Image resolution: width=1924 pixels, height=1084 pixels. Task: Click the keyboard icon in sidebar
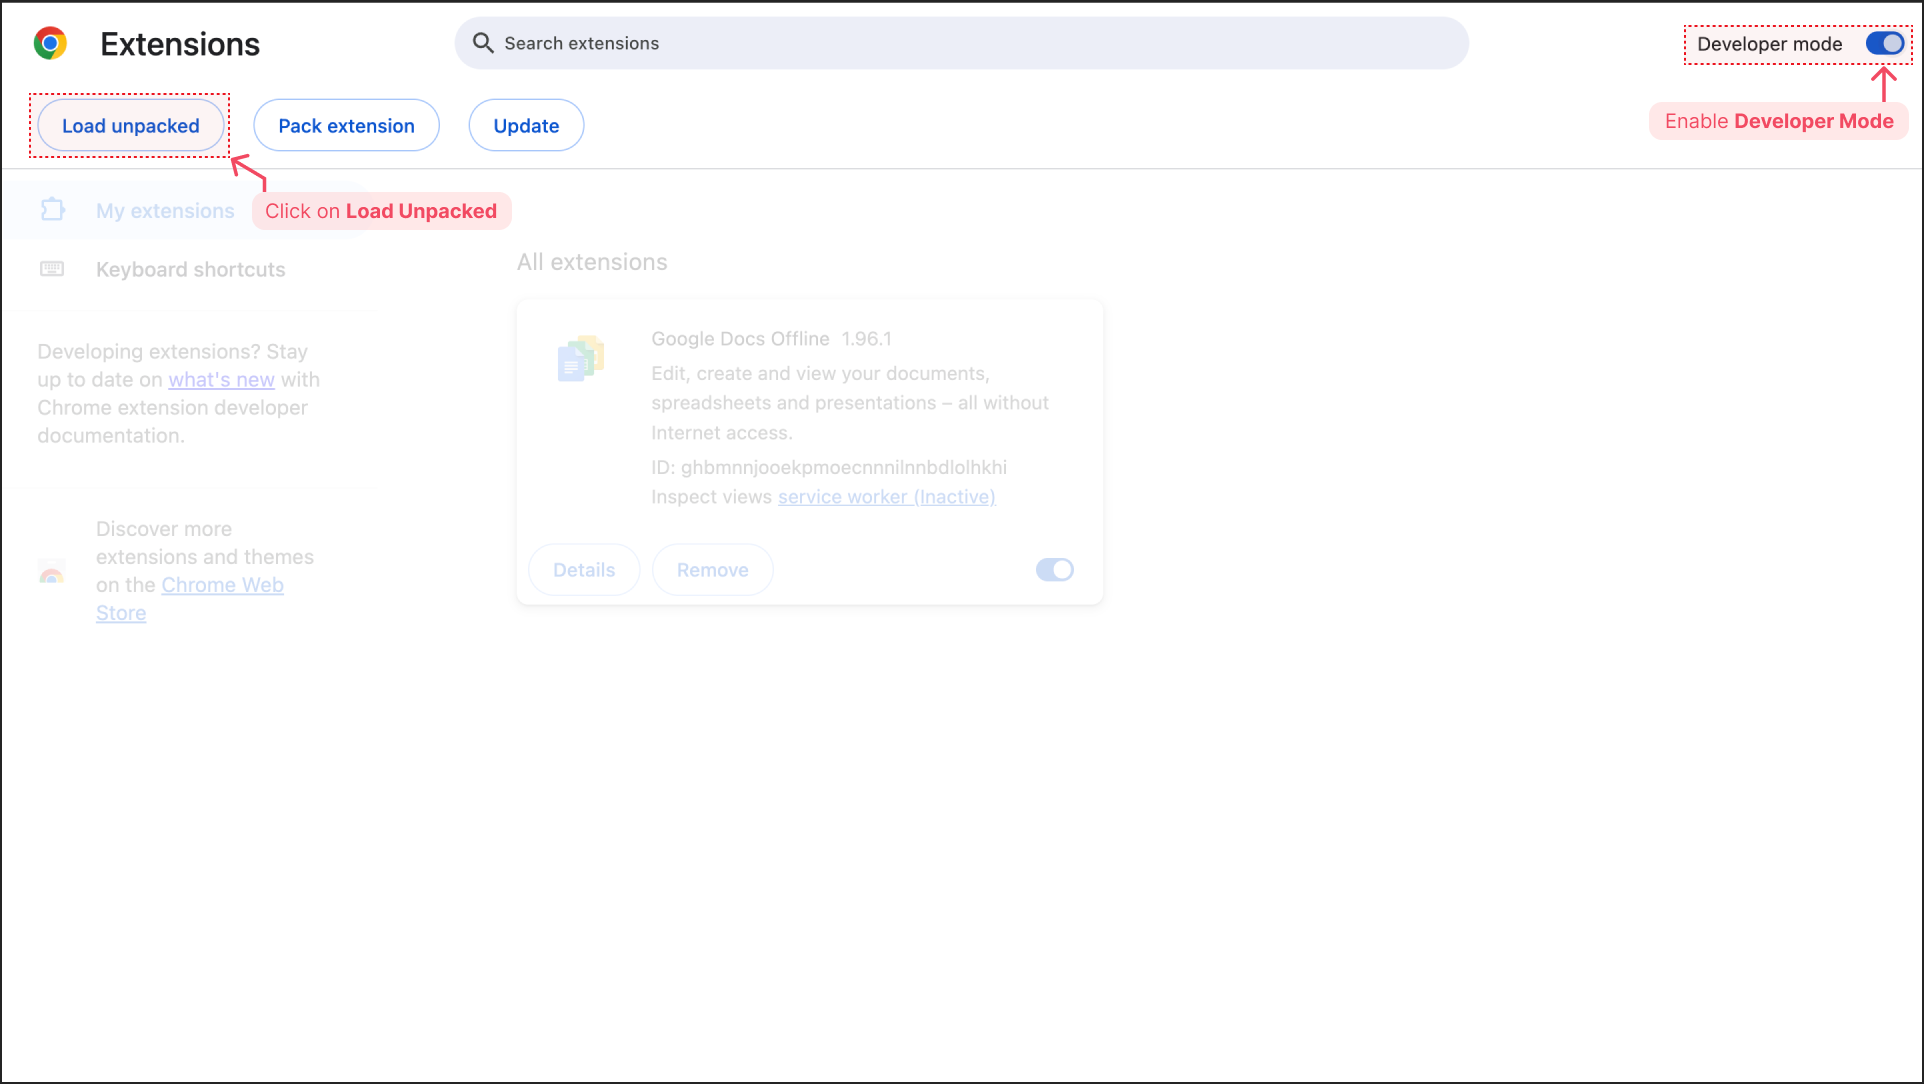[x=52, y=269]
